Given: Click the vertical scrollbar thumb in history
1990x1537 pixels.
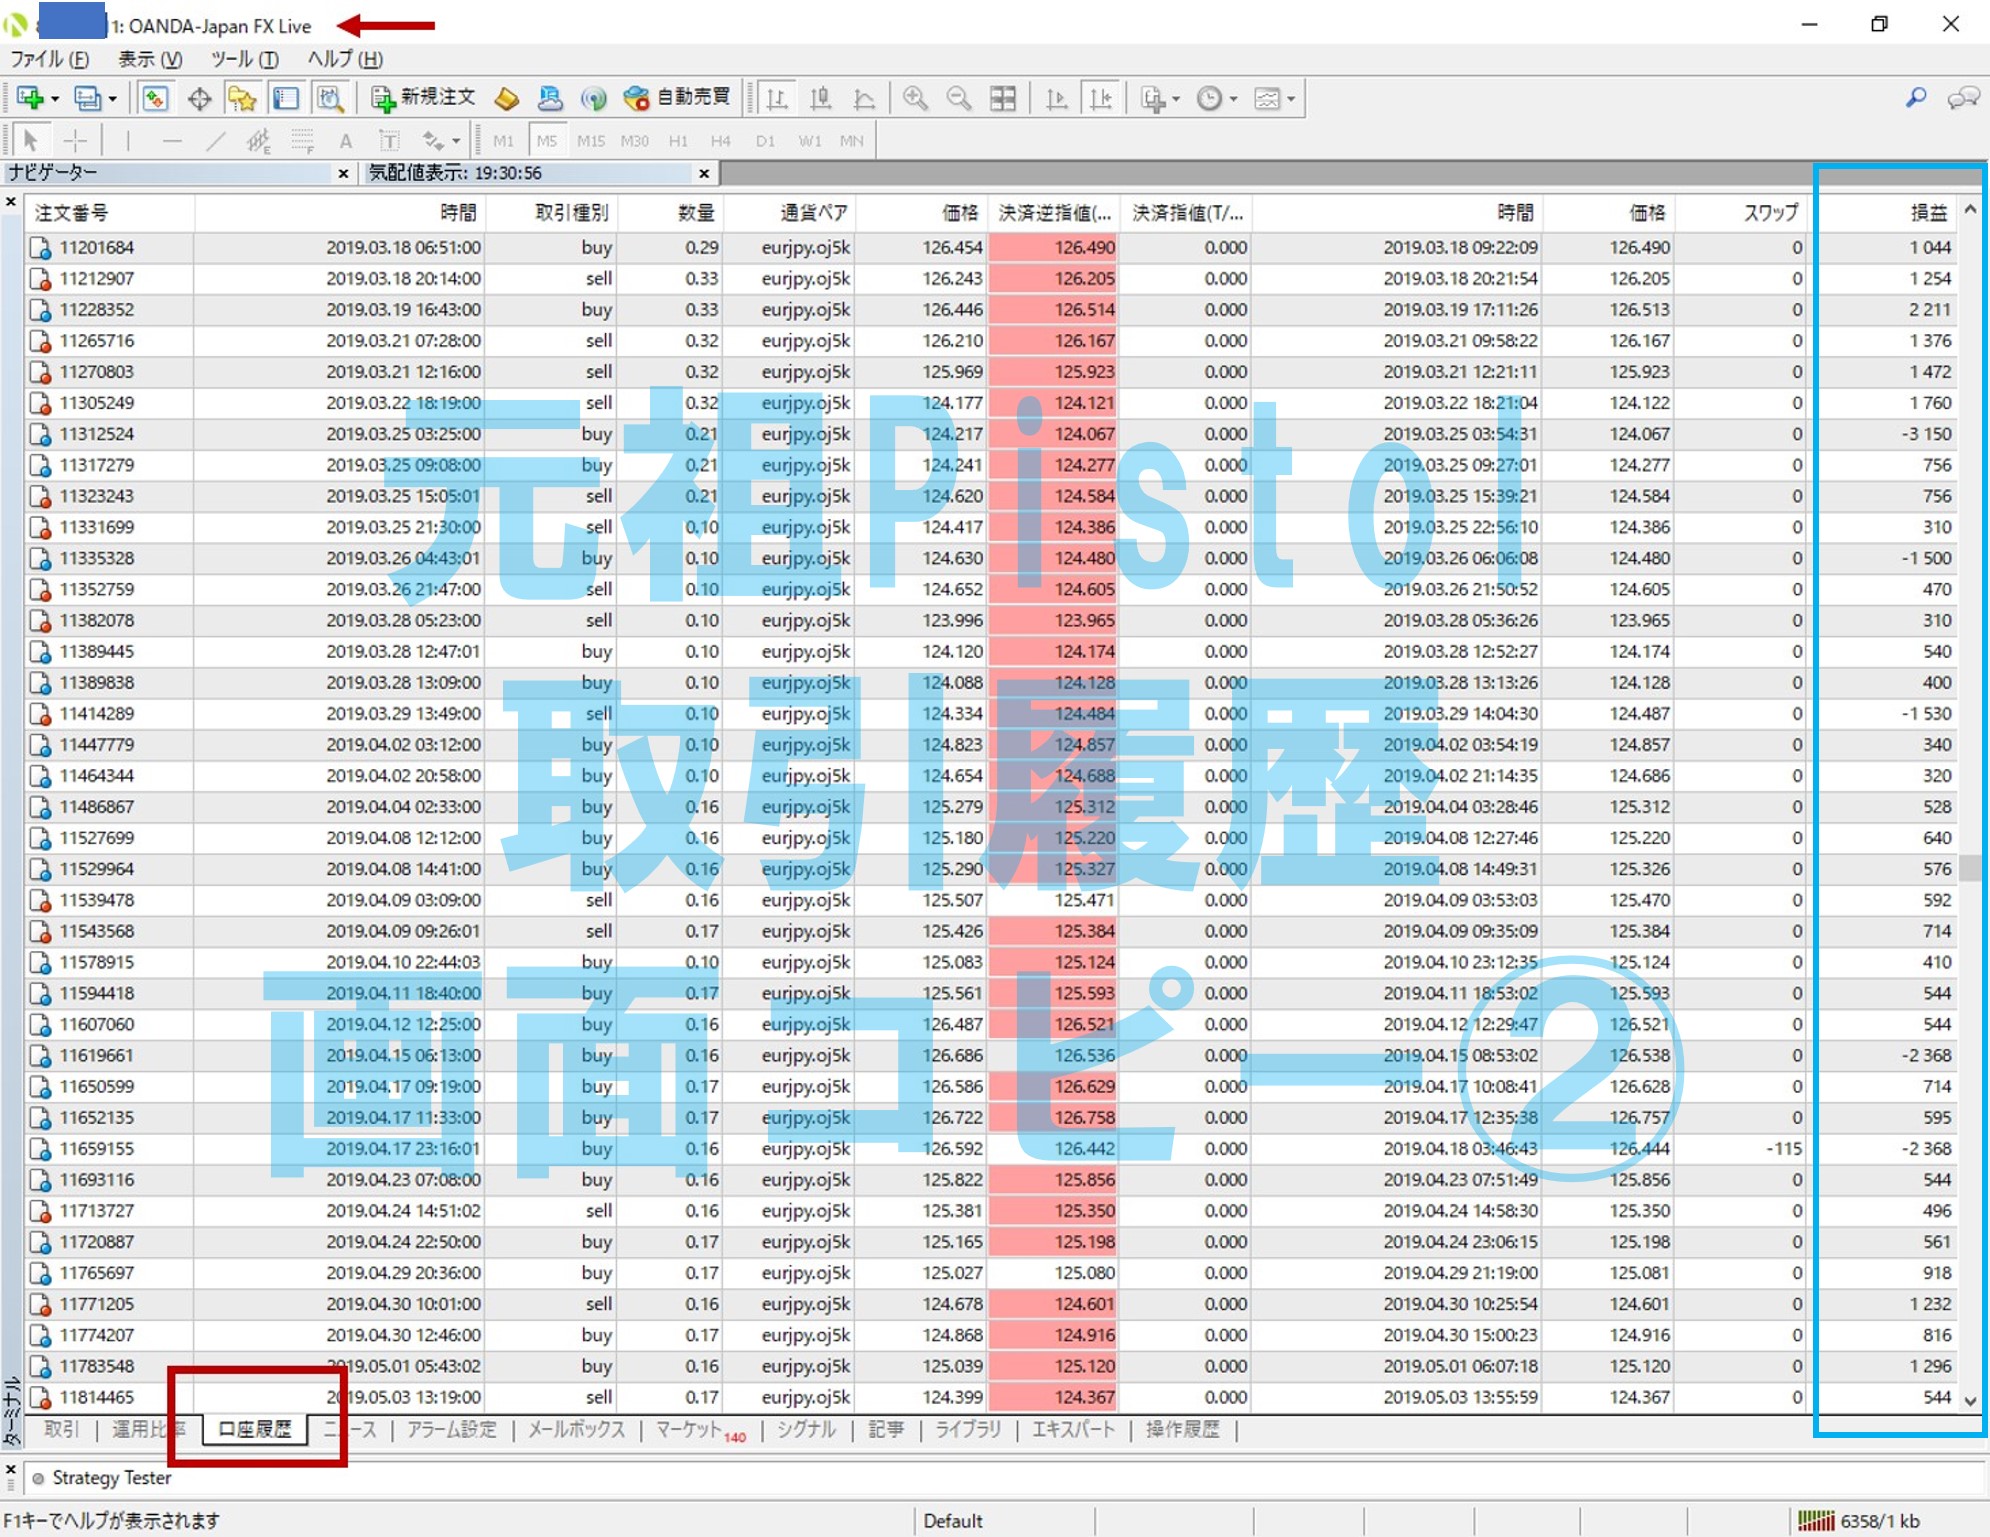Looking at the screenshot, I should [x=1969, y=867].
